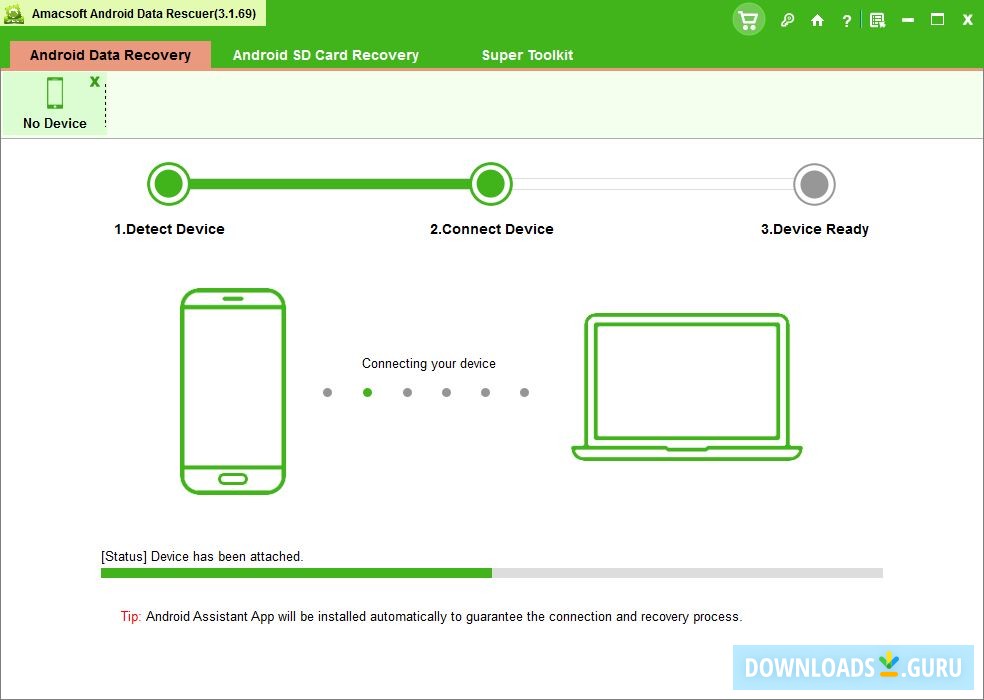
Task: Open the Super Toolkit tab
Action: point(527,55)
